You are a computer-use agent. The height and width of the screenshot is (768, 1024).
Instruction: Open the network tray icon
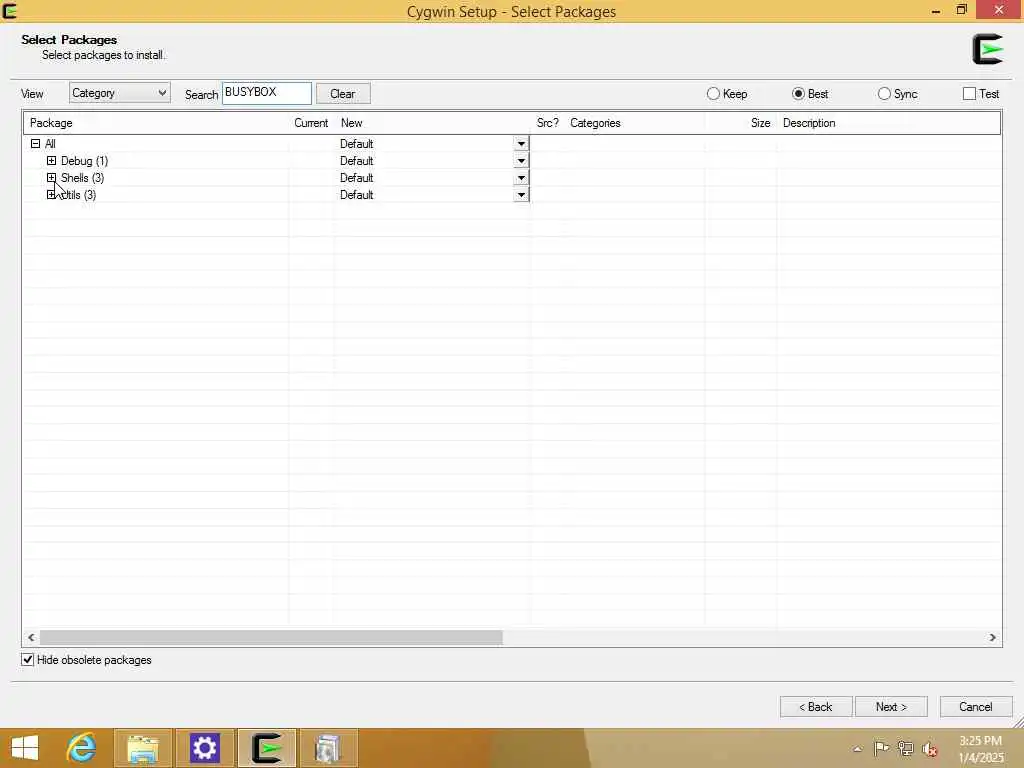(905, 748)
